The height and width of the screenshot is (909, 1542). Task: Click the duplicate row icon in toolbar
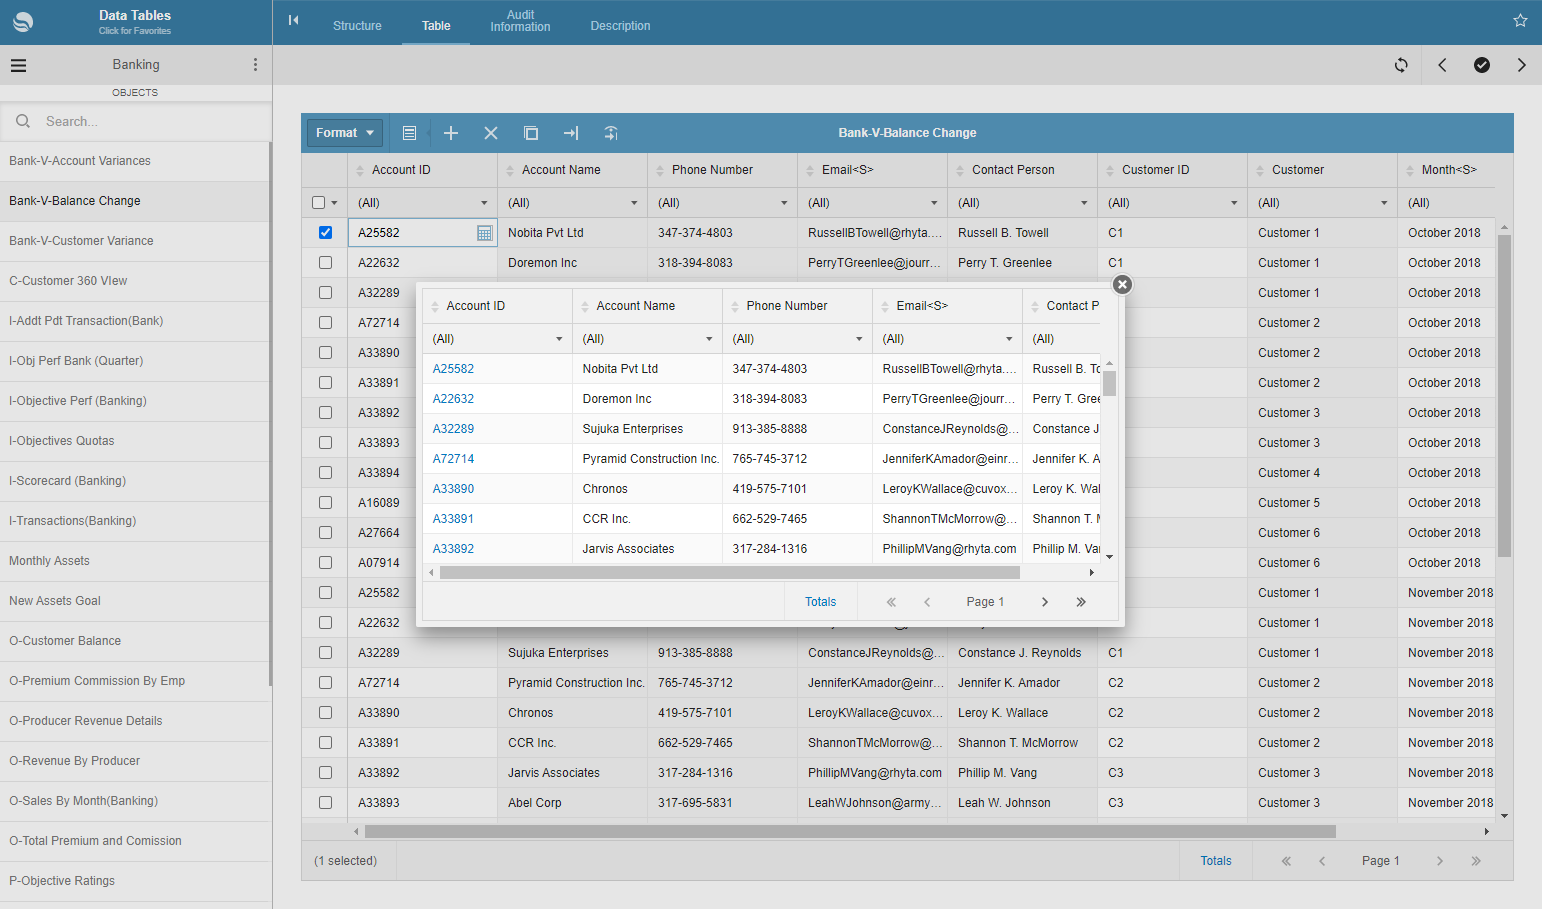(x=531, y=133)
